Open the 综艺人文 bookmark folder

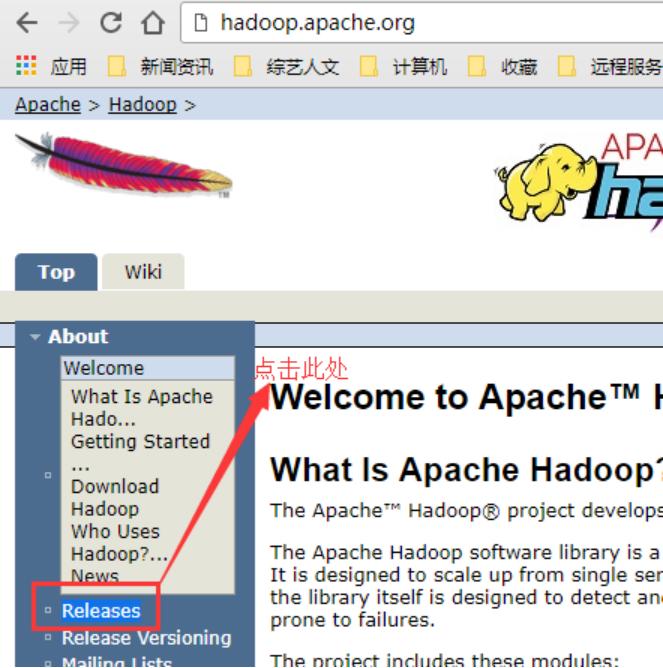pyautogui.click(x=286, y=67)
